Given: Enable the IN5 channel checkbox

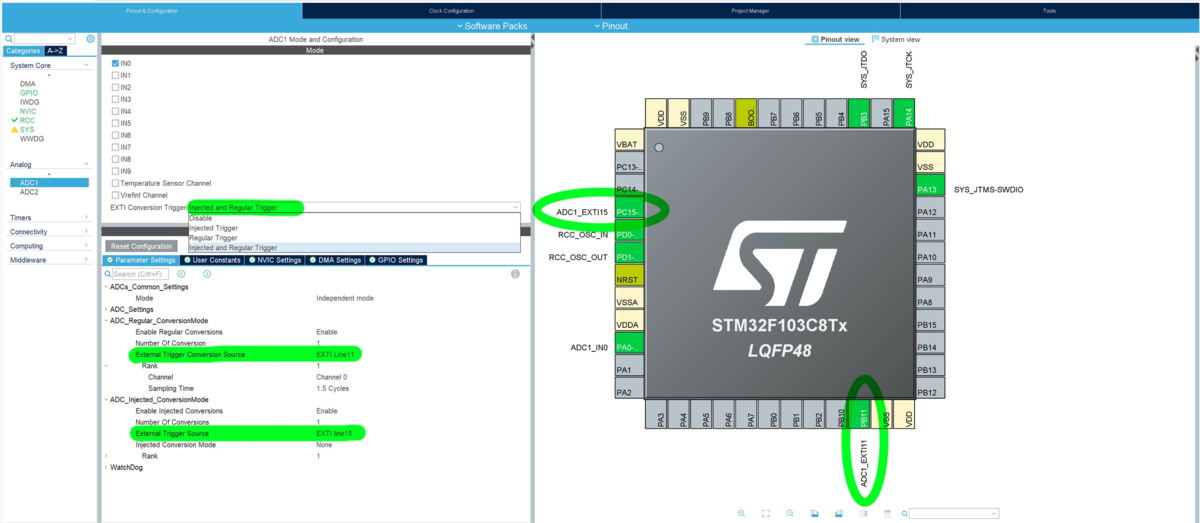Looking at the screenshot, I should pyautogui.click(x=115, y=123).
